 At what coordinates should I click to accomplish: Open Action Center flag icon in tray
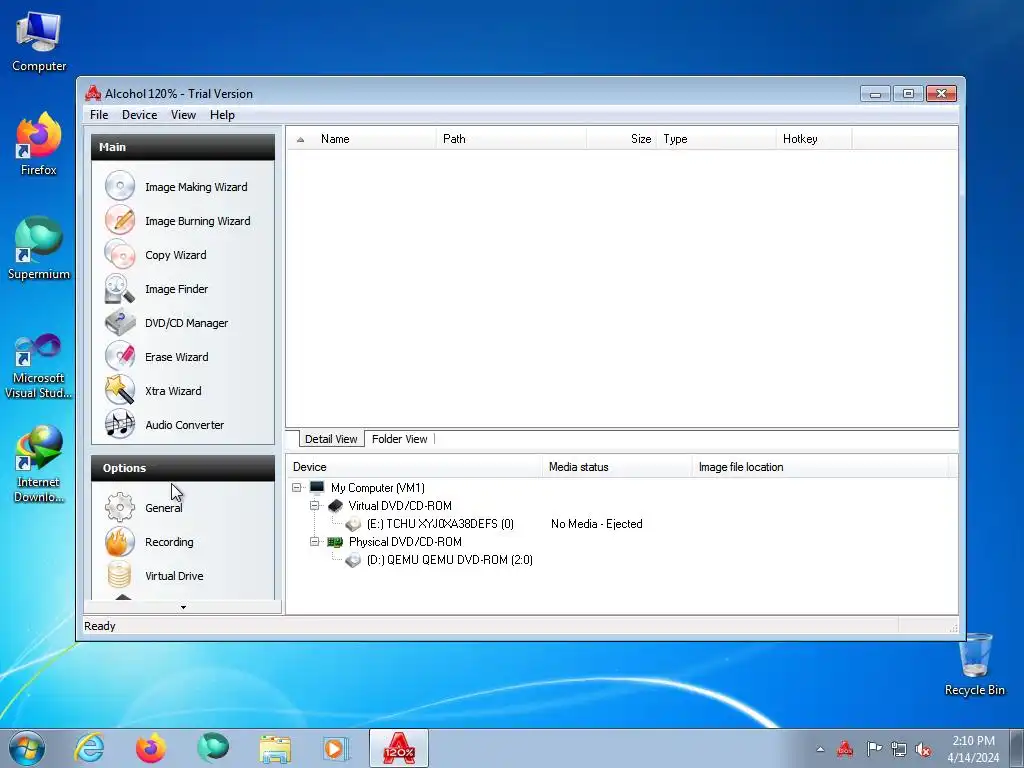(x=874, y=749)
